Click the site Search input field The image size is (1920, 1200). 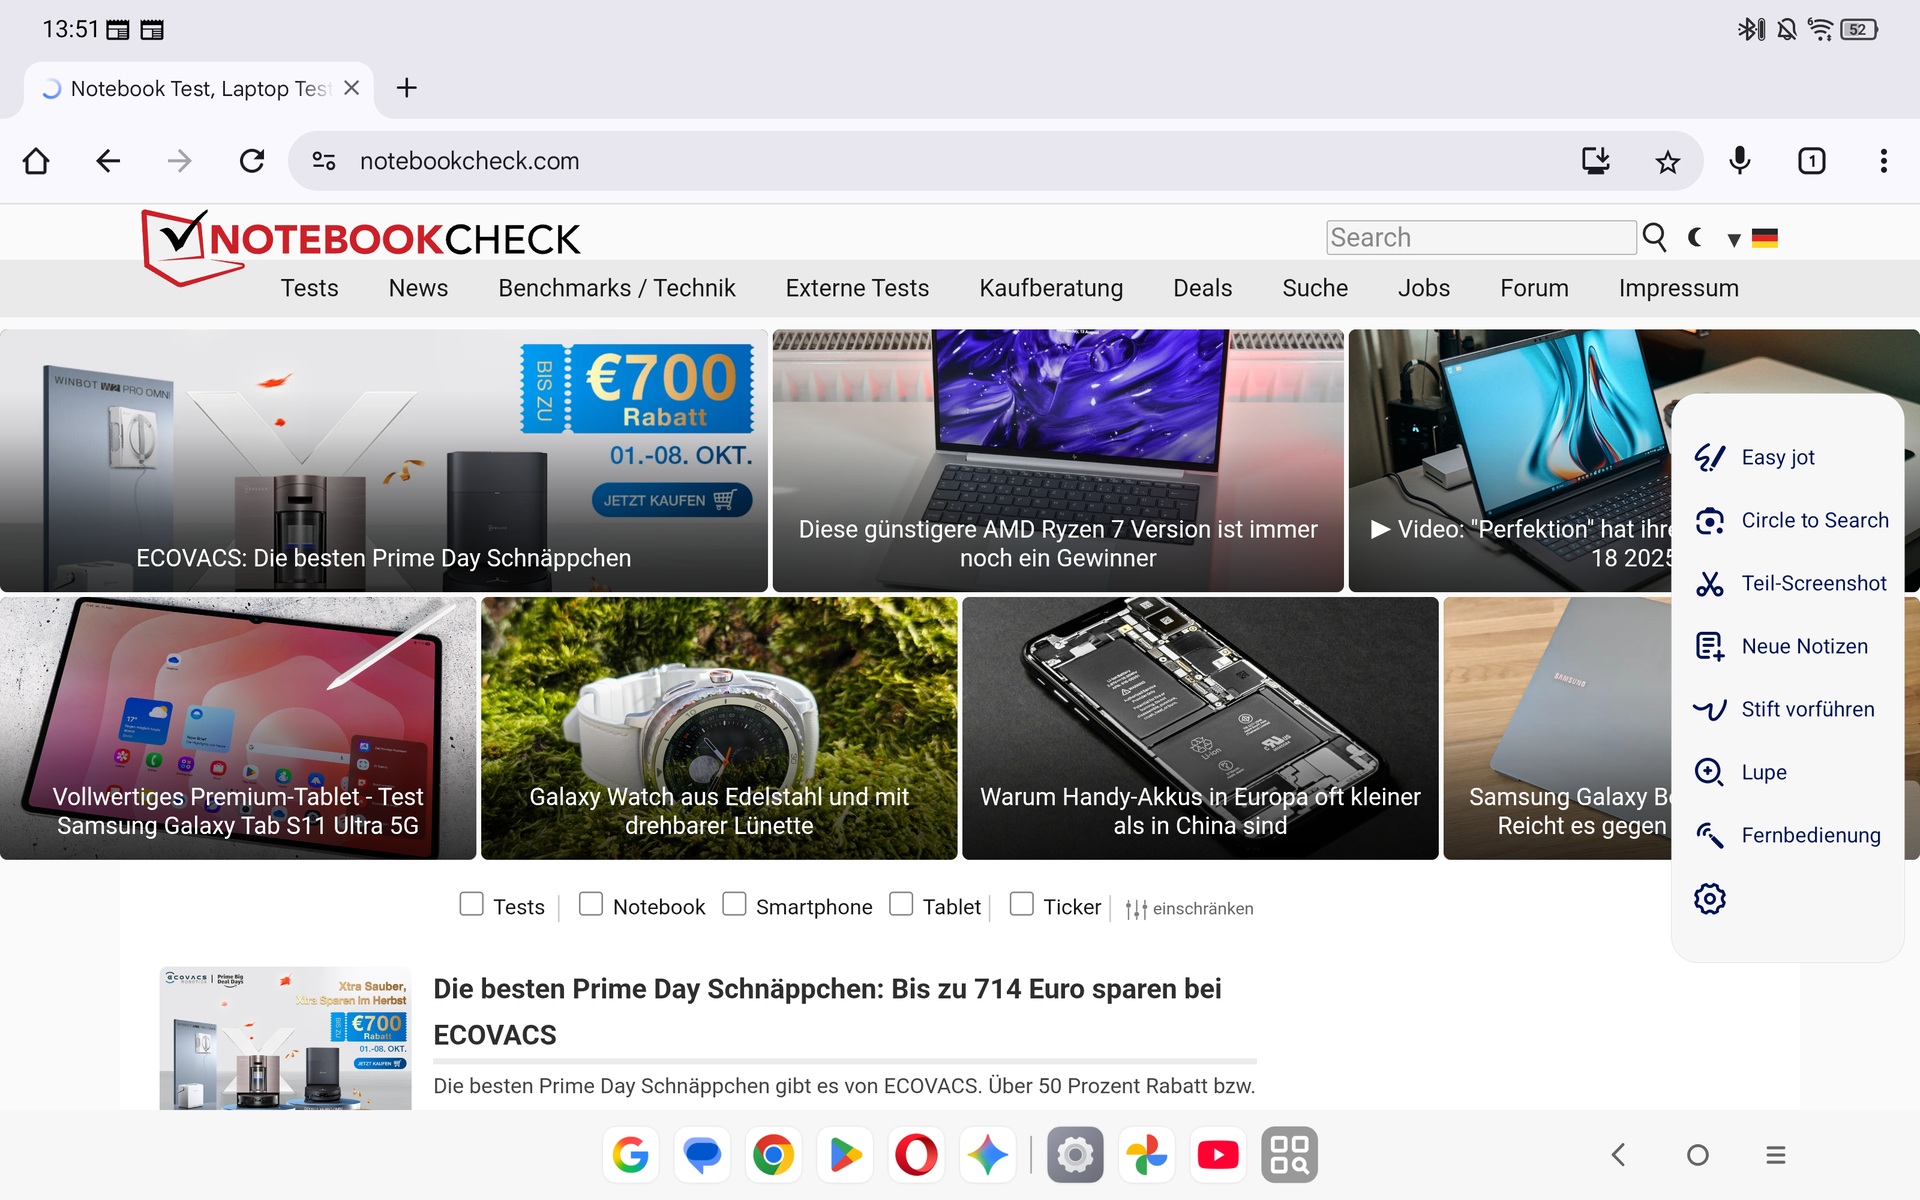click(x=1480, y=237)
